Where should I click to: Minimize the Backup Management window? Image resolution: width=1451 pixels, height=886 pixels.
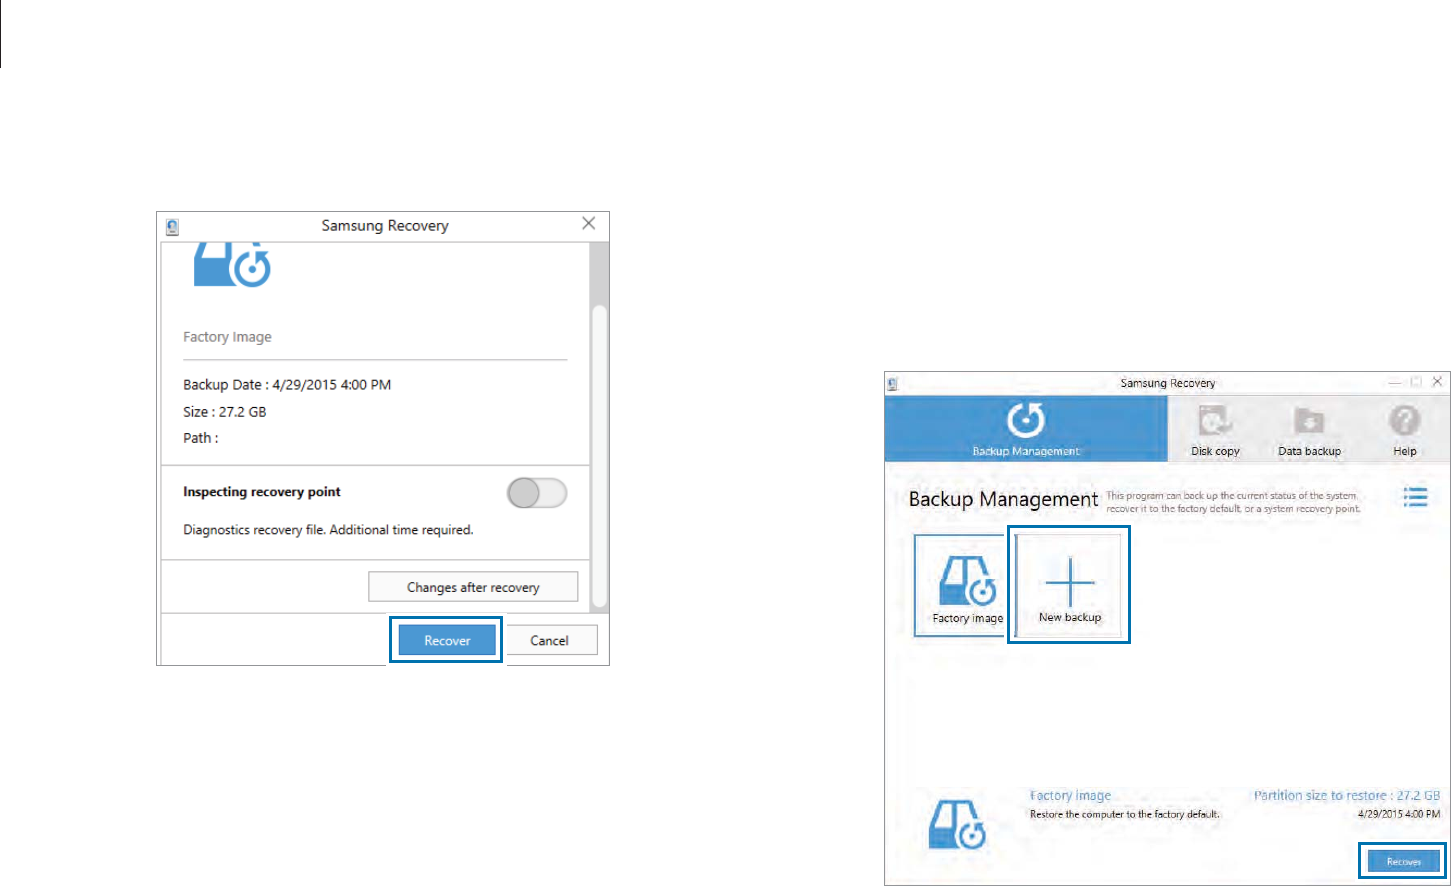(x=1395, y=382)
